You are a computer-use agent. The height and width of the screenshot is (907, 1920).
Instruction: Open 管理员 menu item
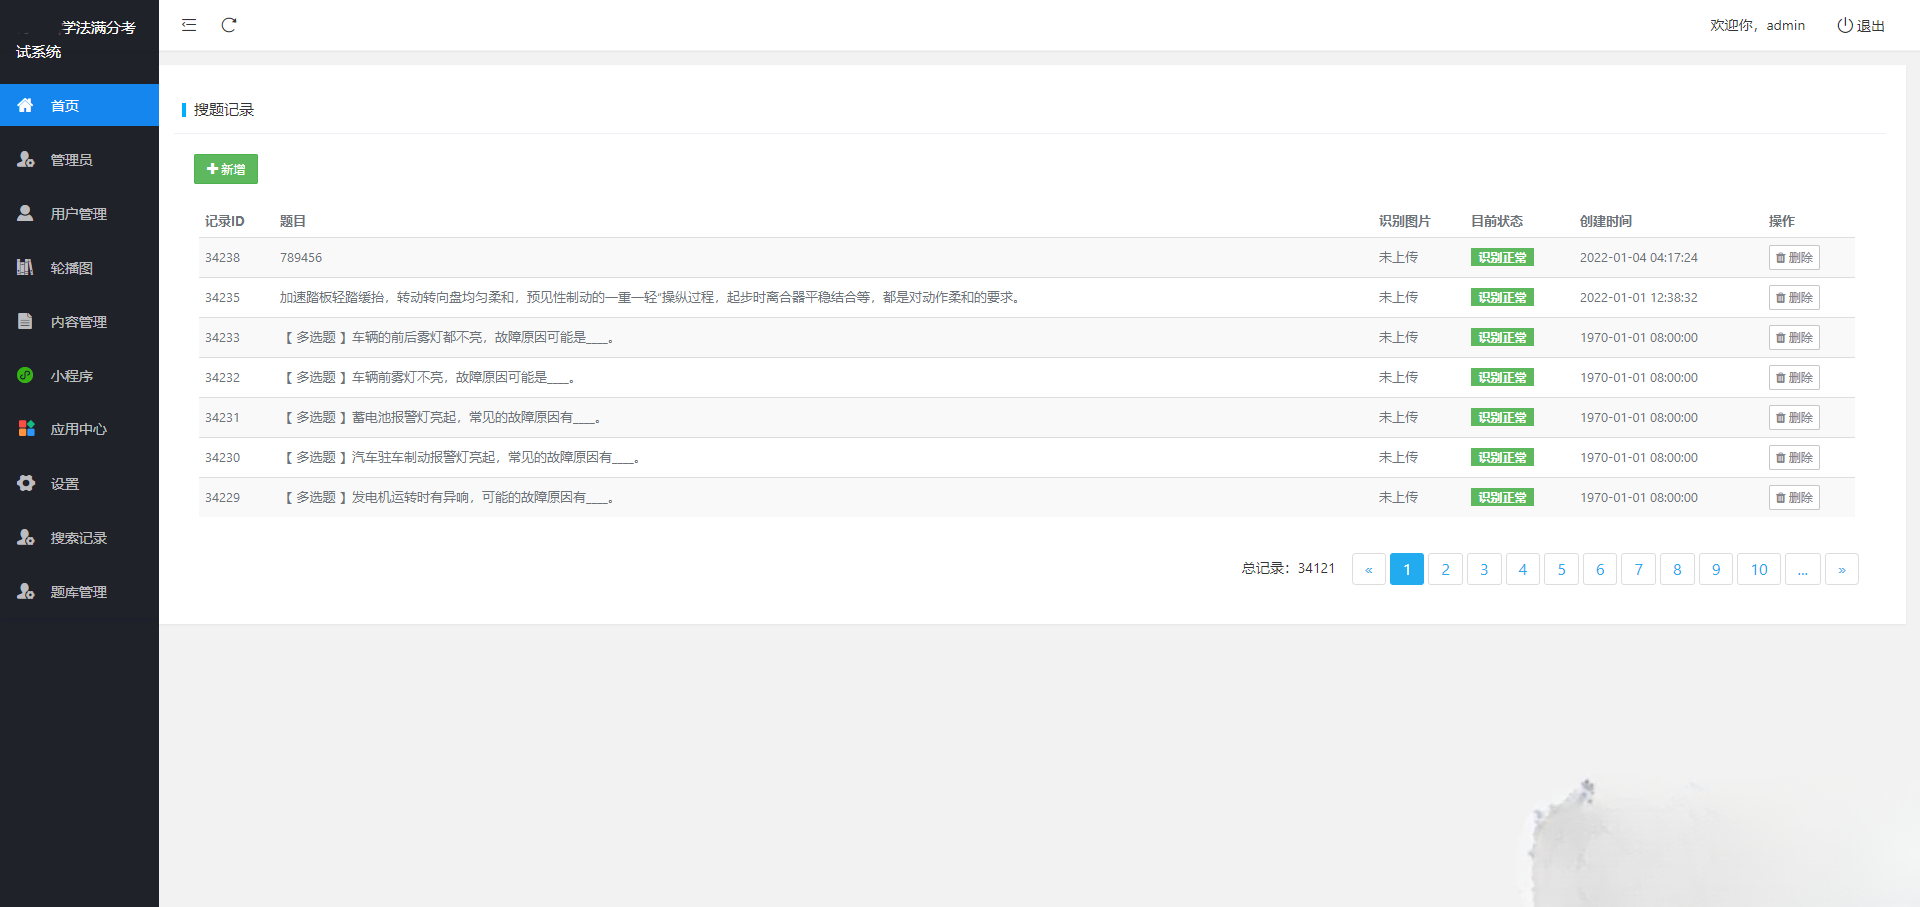[79, 159]
